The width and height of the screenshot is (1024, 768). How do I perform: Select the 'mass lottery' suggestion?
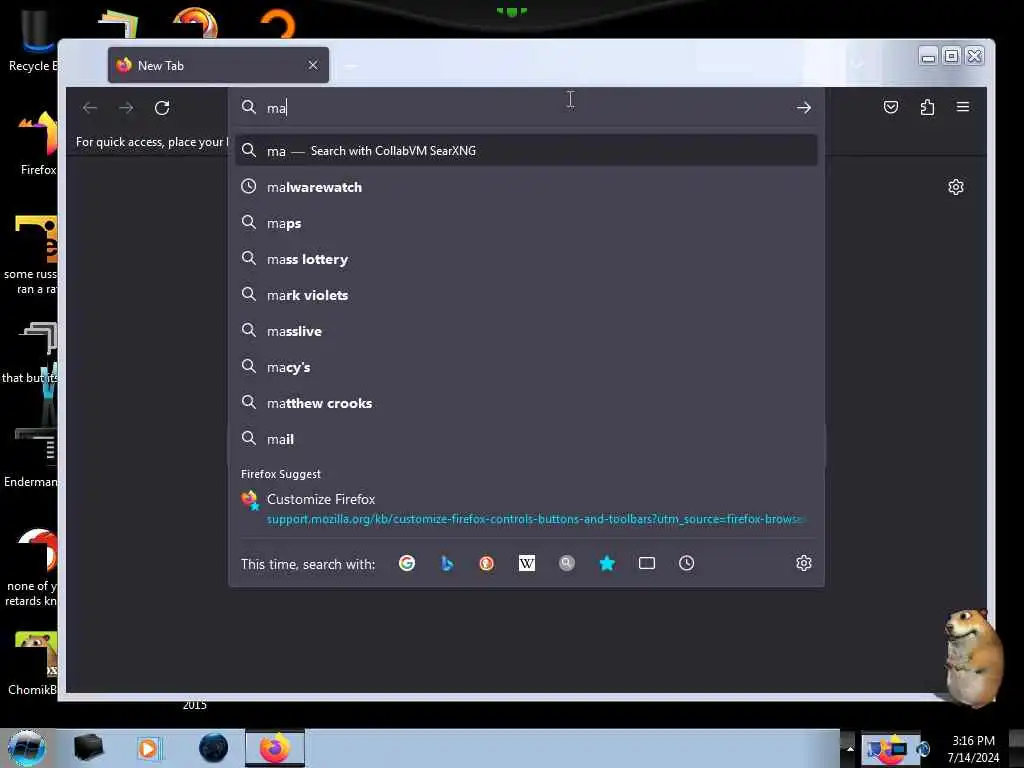(526, 259)
